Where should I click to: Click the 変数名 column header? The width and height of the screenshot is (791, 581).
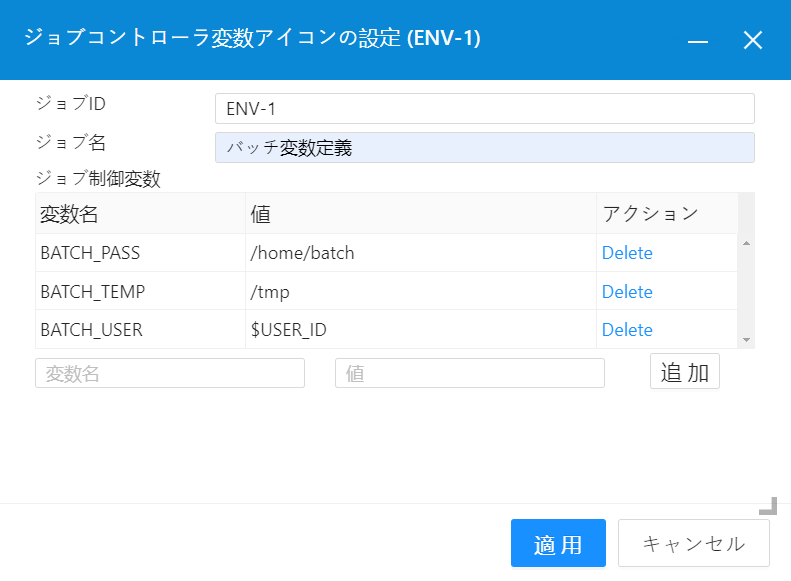point(140,214)
